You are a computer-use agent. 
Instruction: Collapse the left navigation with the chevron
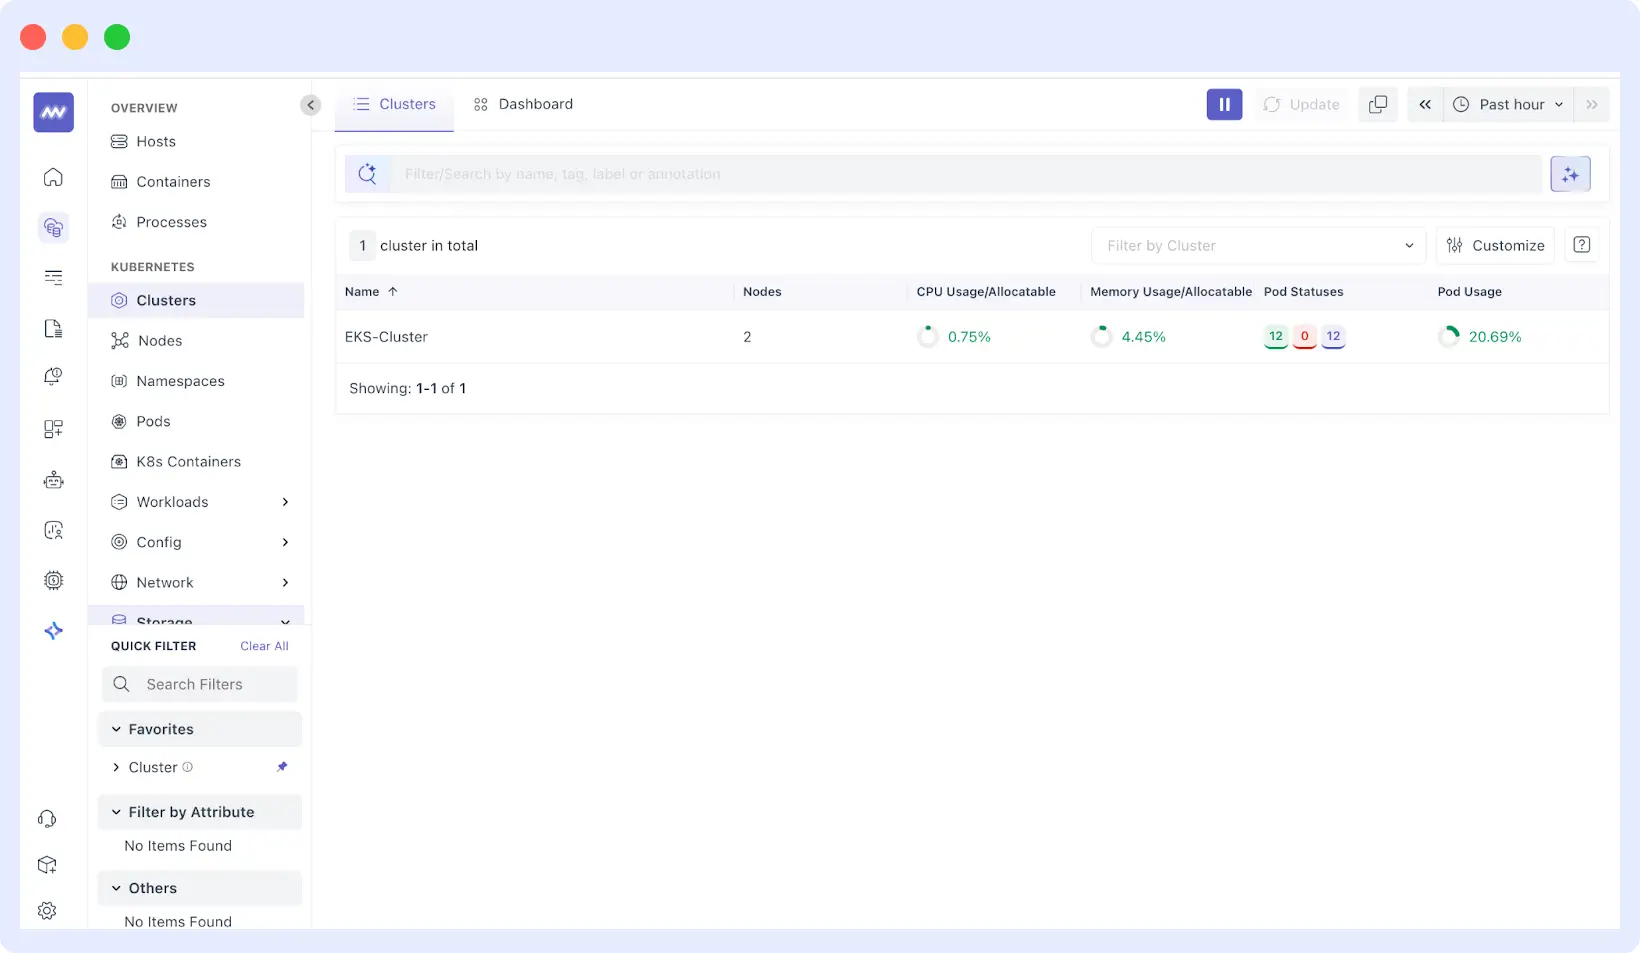[x=310, y=104]
